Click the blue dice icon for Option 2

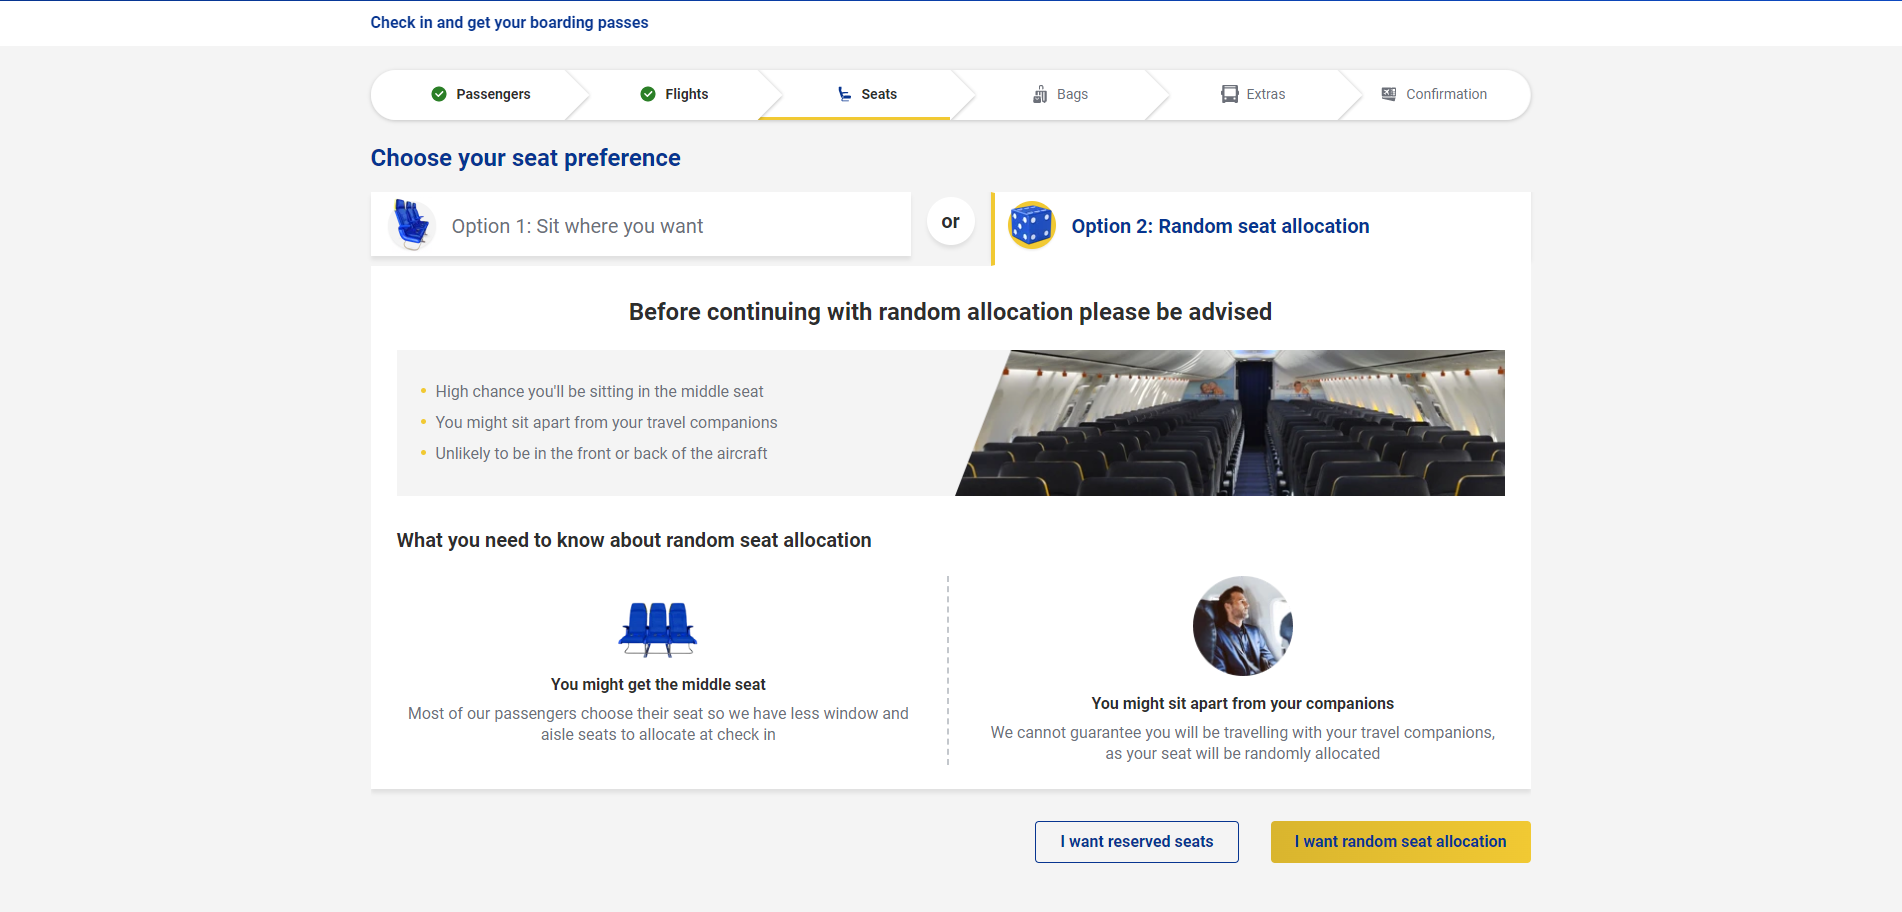(x=1031, y=225)
